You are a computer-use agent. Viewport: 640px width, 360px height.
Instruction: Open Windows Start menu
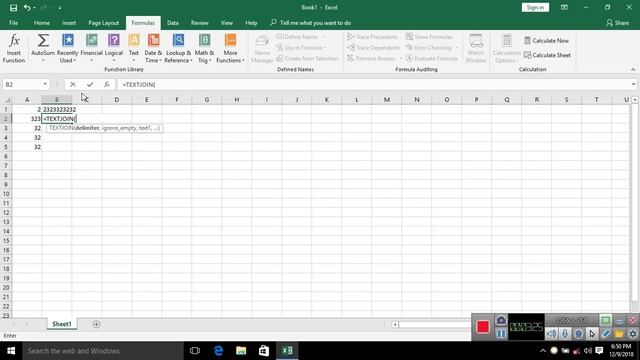11,351
